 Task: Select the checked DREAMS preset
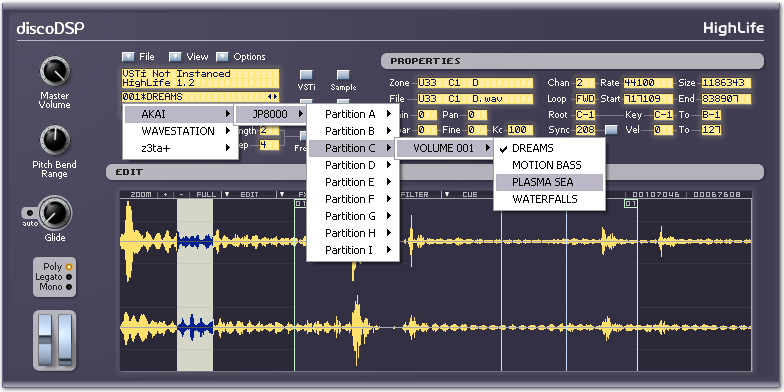click(549, 148)
